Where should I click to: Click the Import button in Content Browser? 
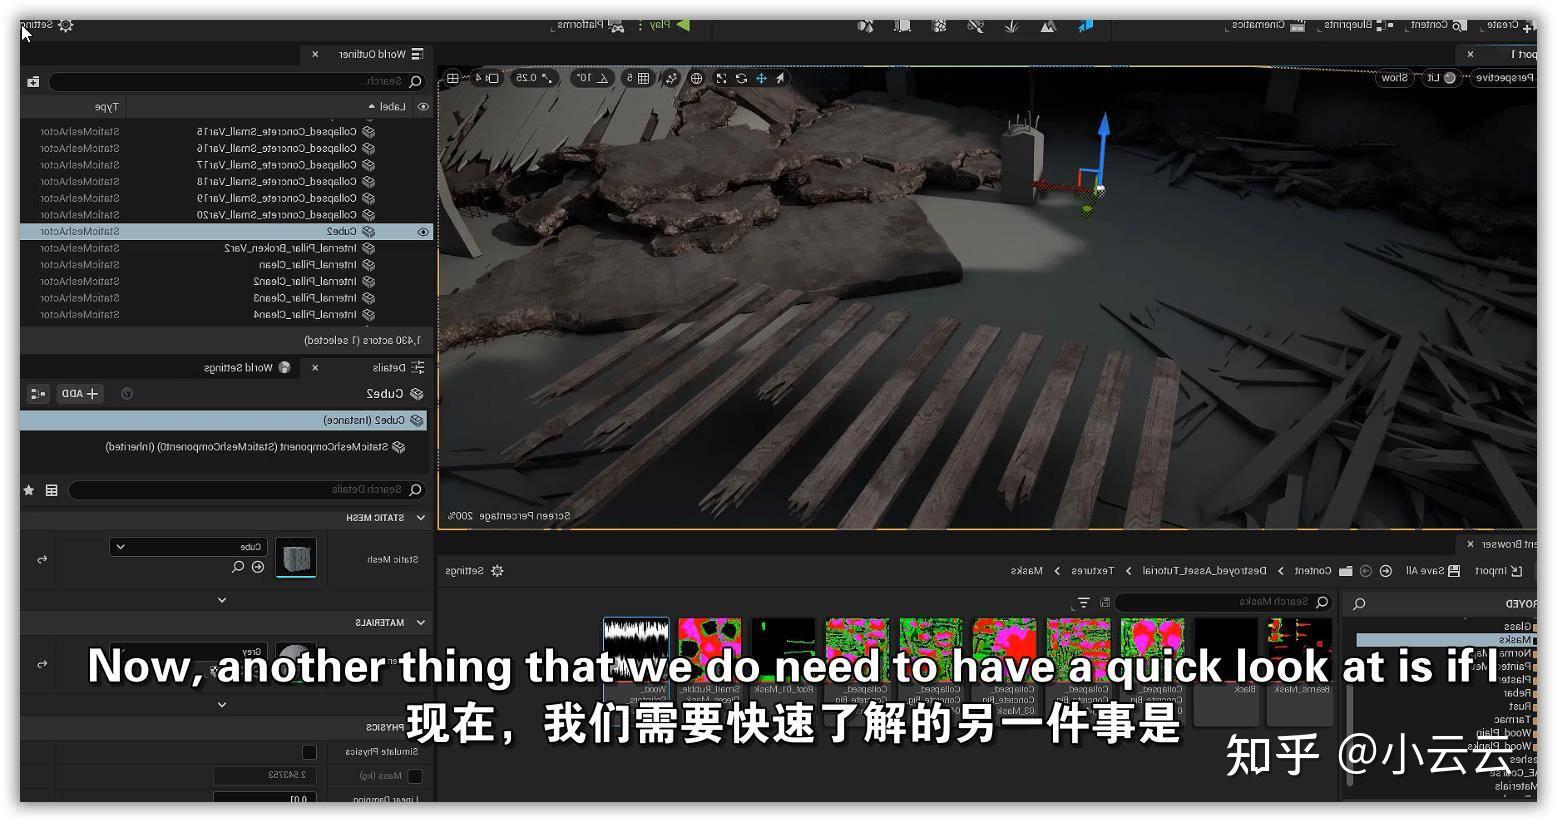pos(1499,571)
